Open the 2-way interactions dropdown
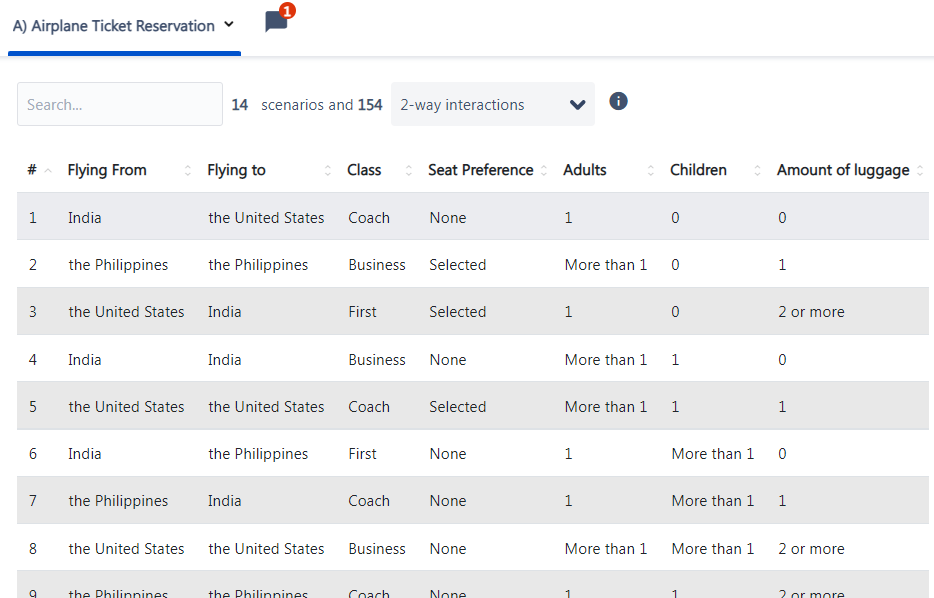Screen dimensions: 934x598 493,104
